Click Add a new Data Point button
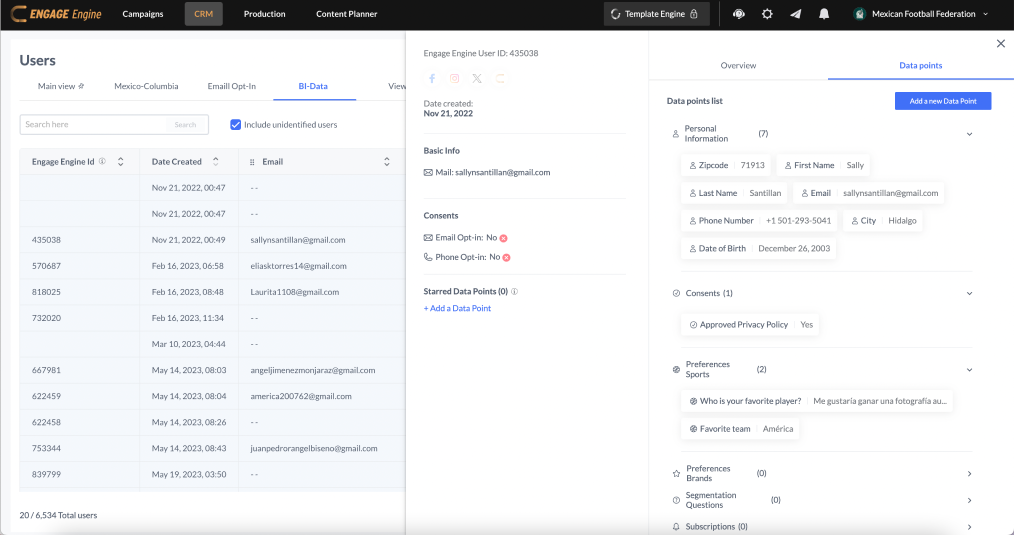Viewport: 1014px width, 535px height. pyautogui.click(x=943, y=101)
